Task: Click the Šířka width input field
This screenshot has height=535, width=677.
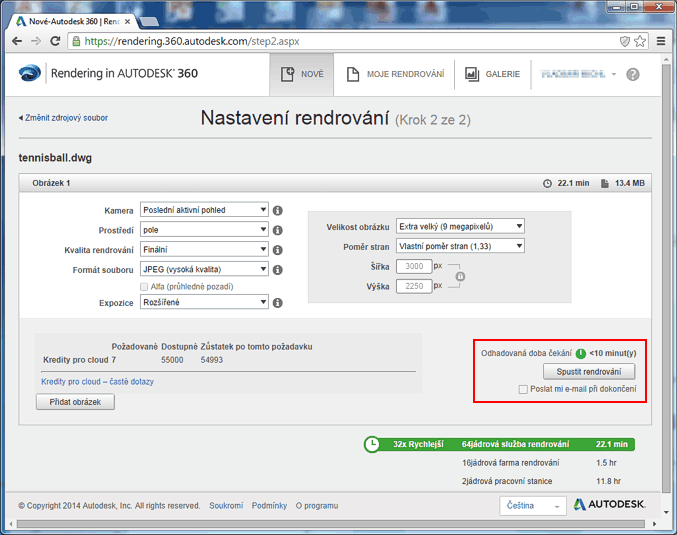Action: (x=414, y=266)
